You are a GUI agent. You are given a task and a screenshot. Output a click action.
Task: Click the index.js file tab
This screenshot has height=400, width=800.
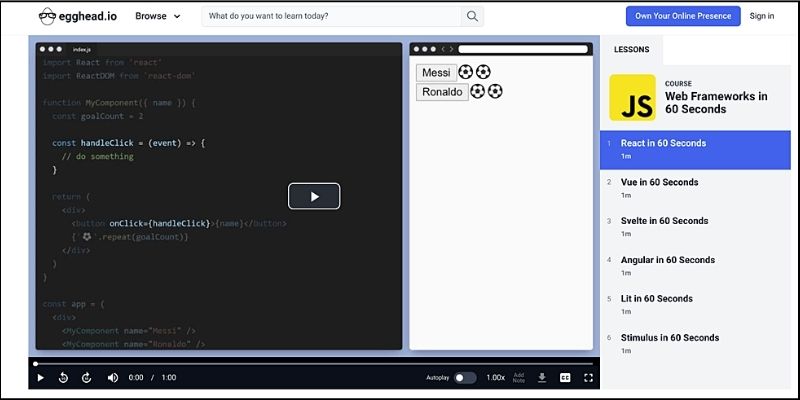(82, 49)
